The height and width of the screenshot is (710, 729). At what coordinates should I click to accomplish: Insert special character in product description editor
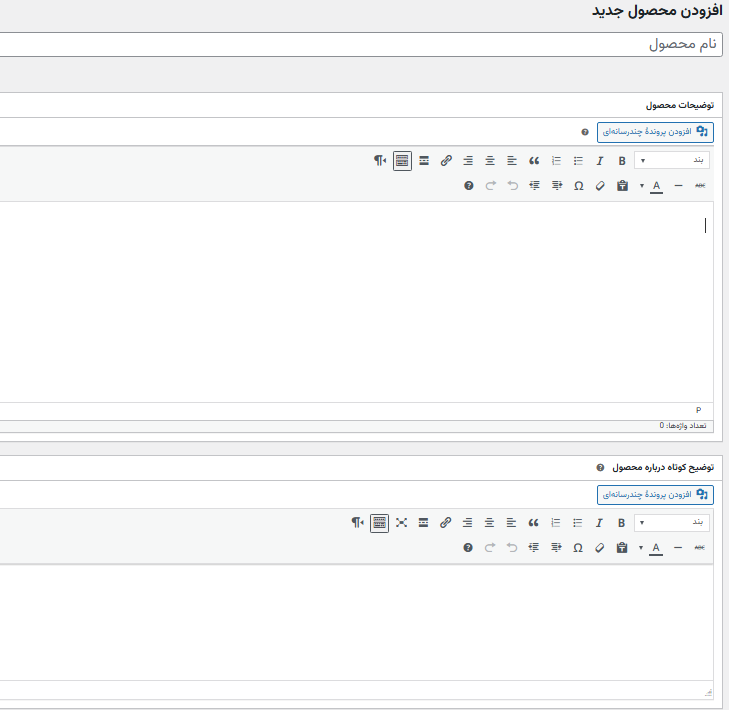(578, 186)
